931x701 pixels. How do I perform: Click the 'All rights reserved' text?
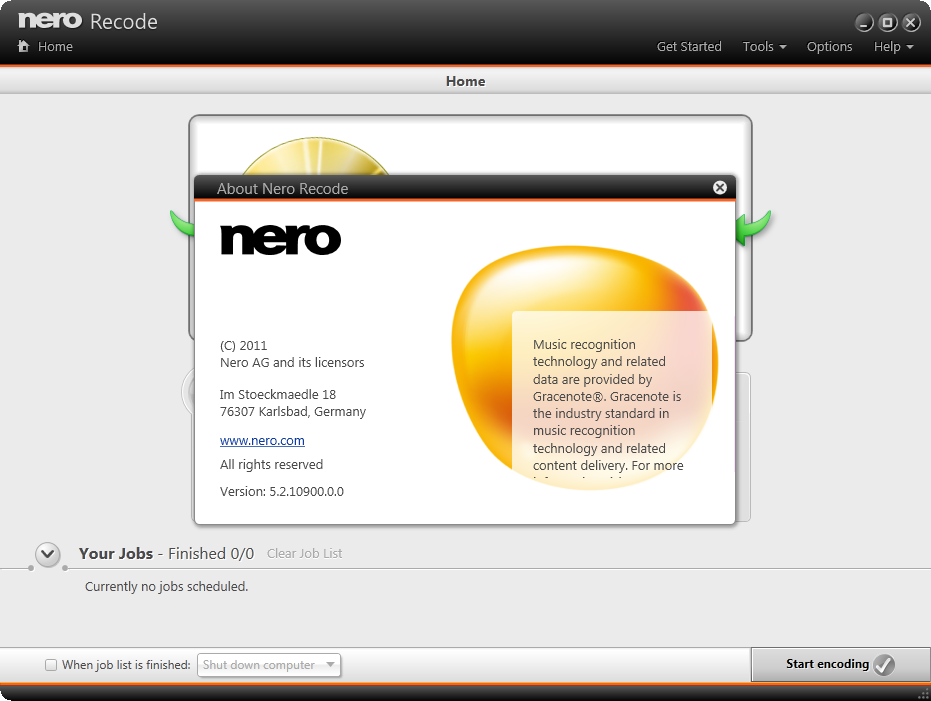point(271,464)
